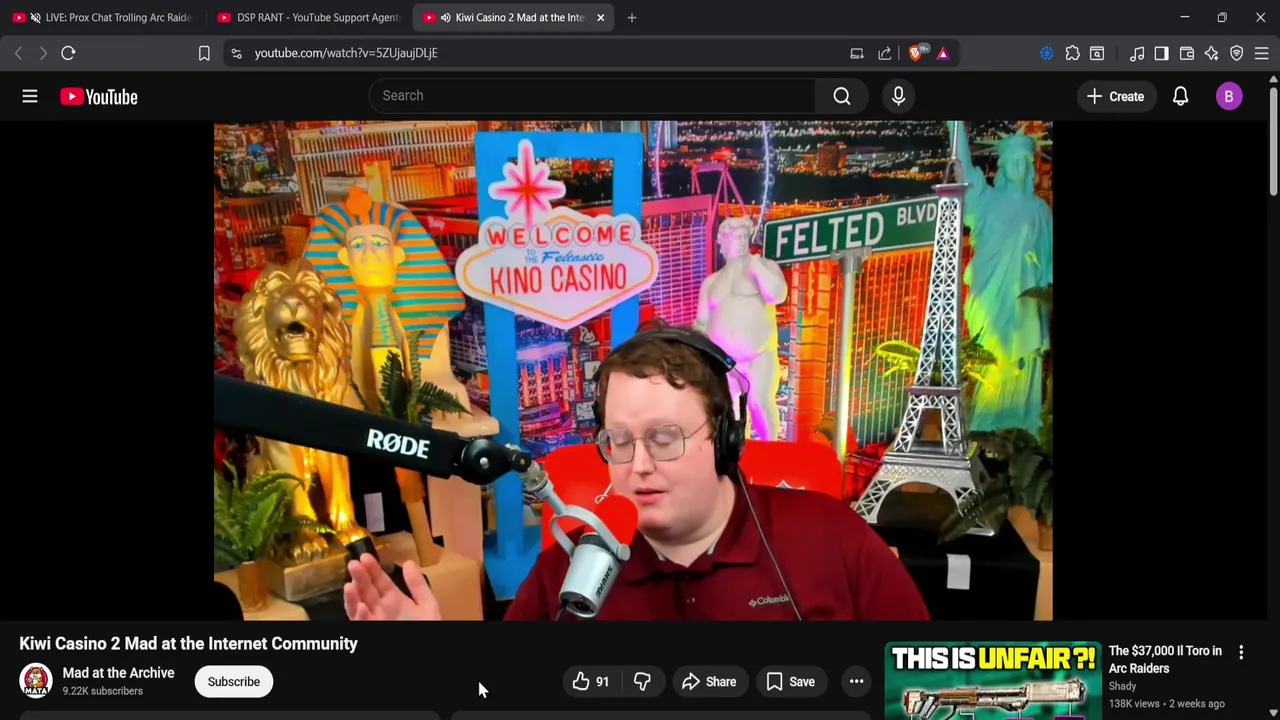Click the YouTube search box
This screenshot has height=720, width=1280.
point(592,96)
